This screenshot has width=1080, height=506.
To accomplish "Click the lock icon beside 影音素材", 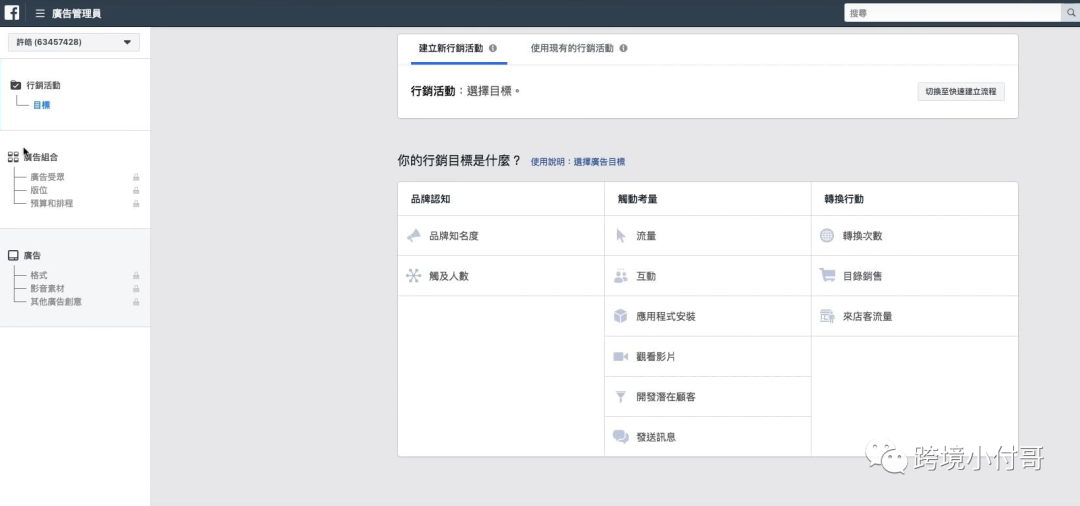I will [136, 288].
